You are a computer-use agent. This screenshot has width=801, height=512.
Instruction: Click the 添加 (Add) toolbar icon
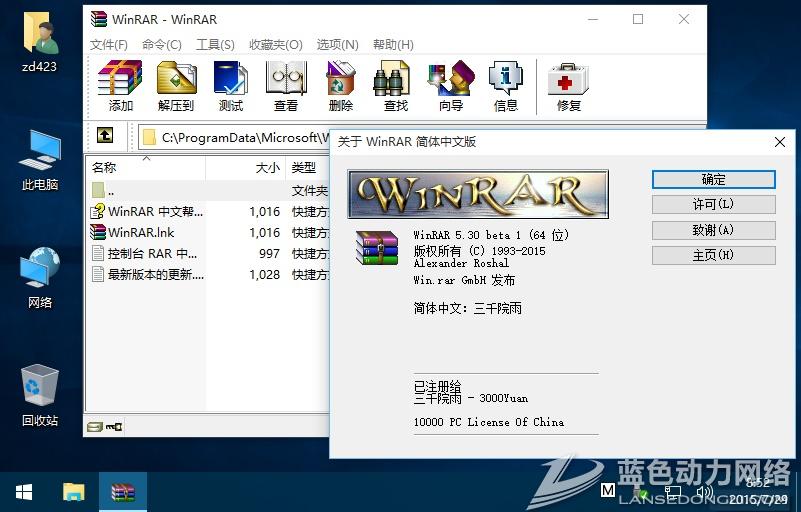[120, 85]
